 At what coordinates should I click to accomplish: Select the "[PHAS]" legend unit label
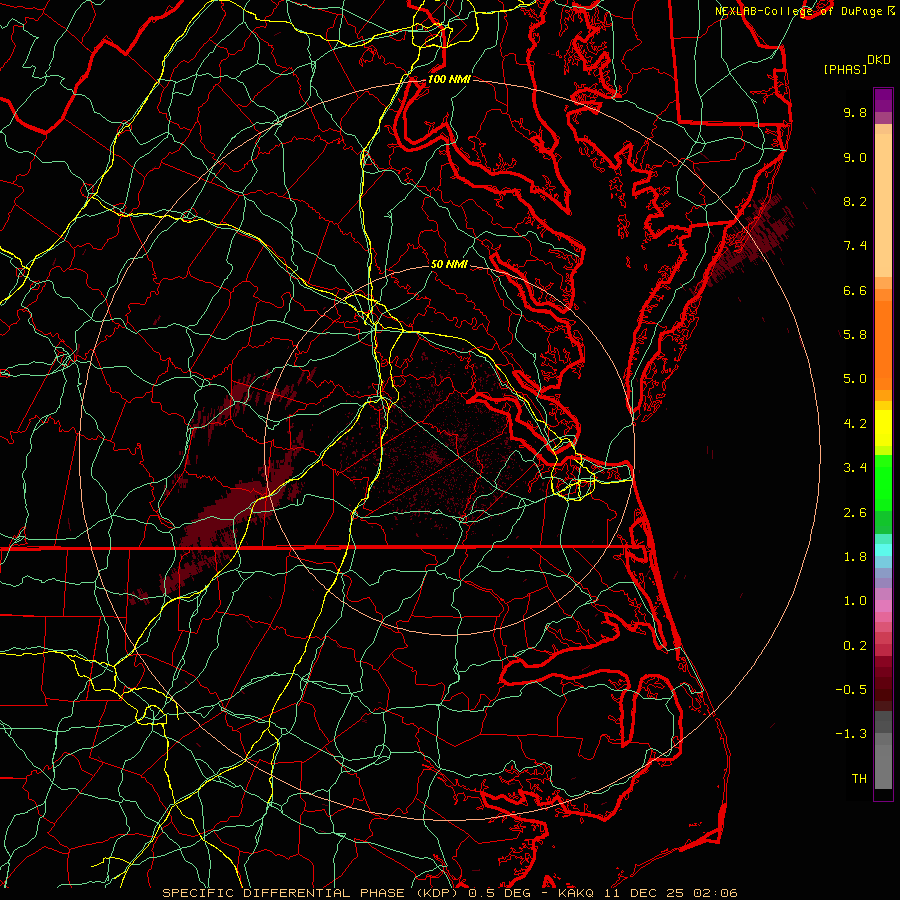(x=845, y=69)
